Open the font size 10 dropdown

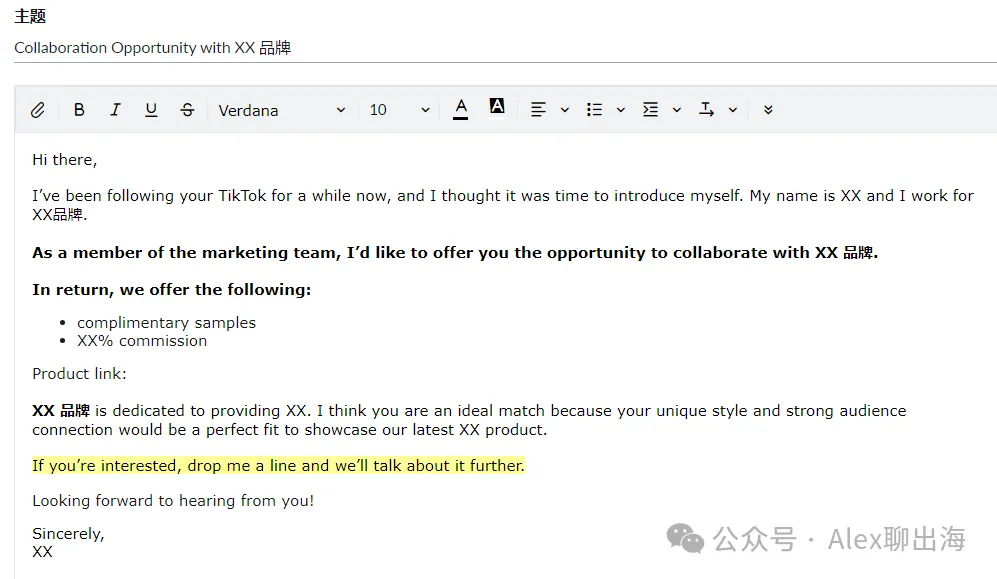(399, 110)
